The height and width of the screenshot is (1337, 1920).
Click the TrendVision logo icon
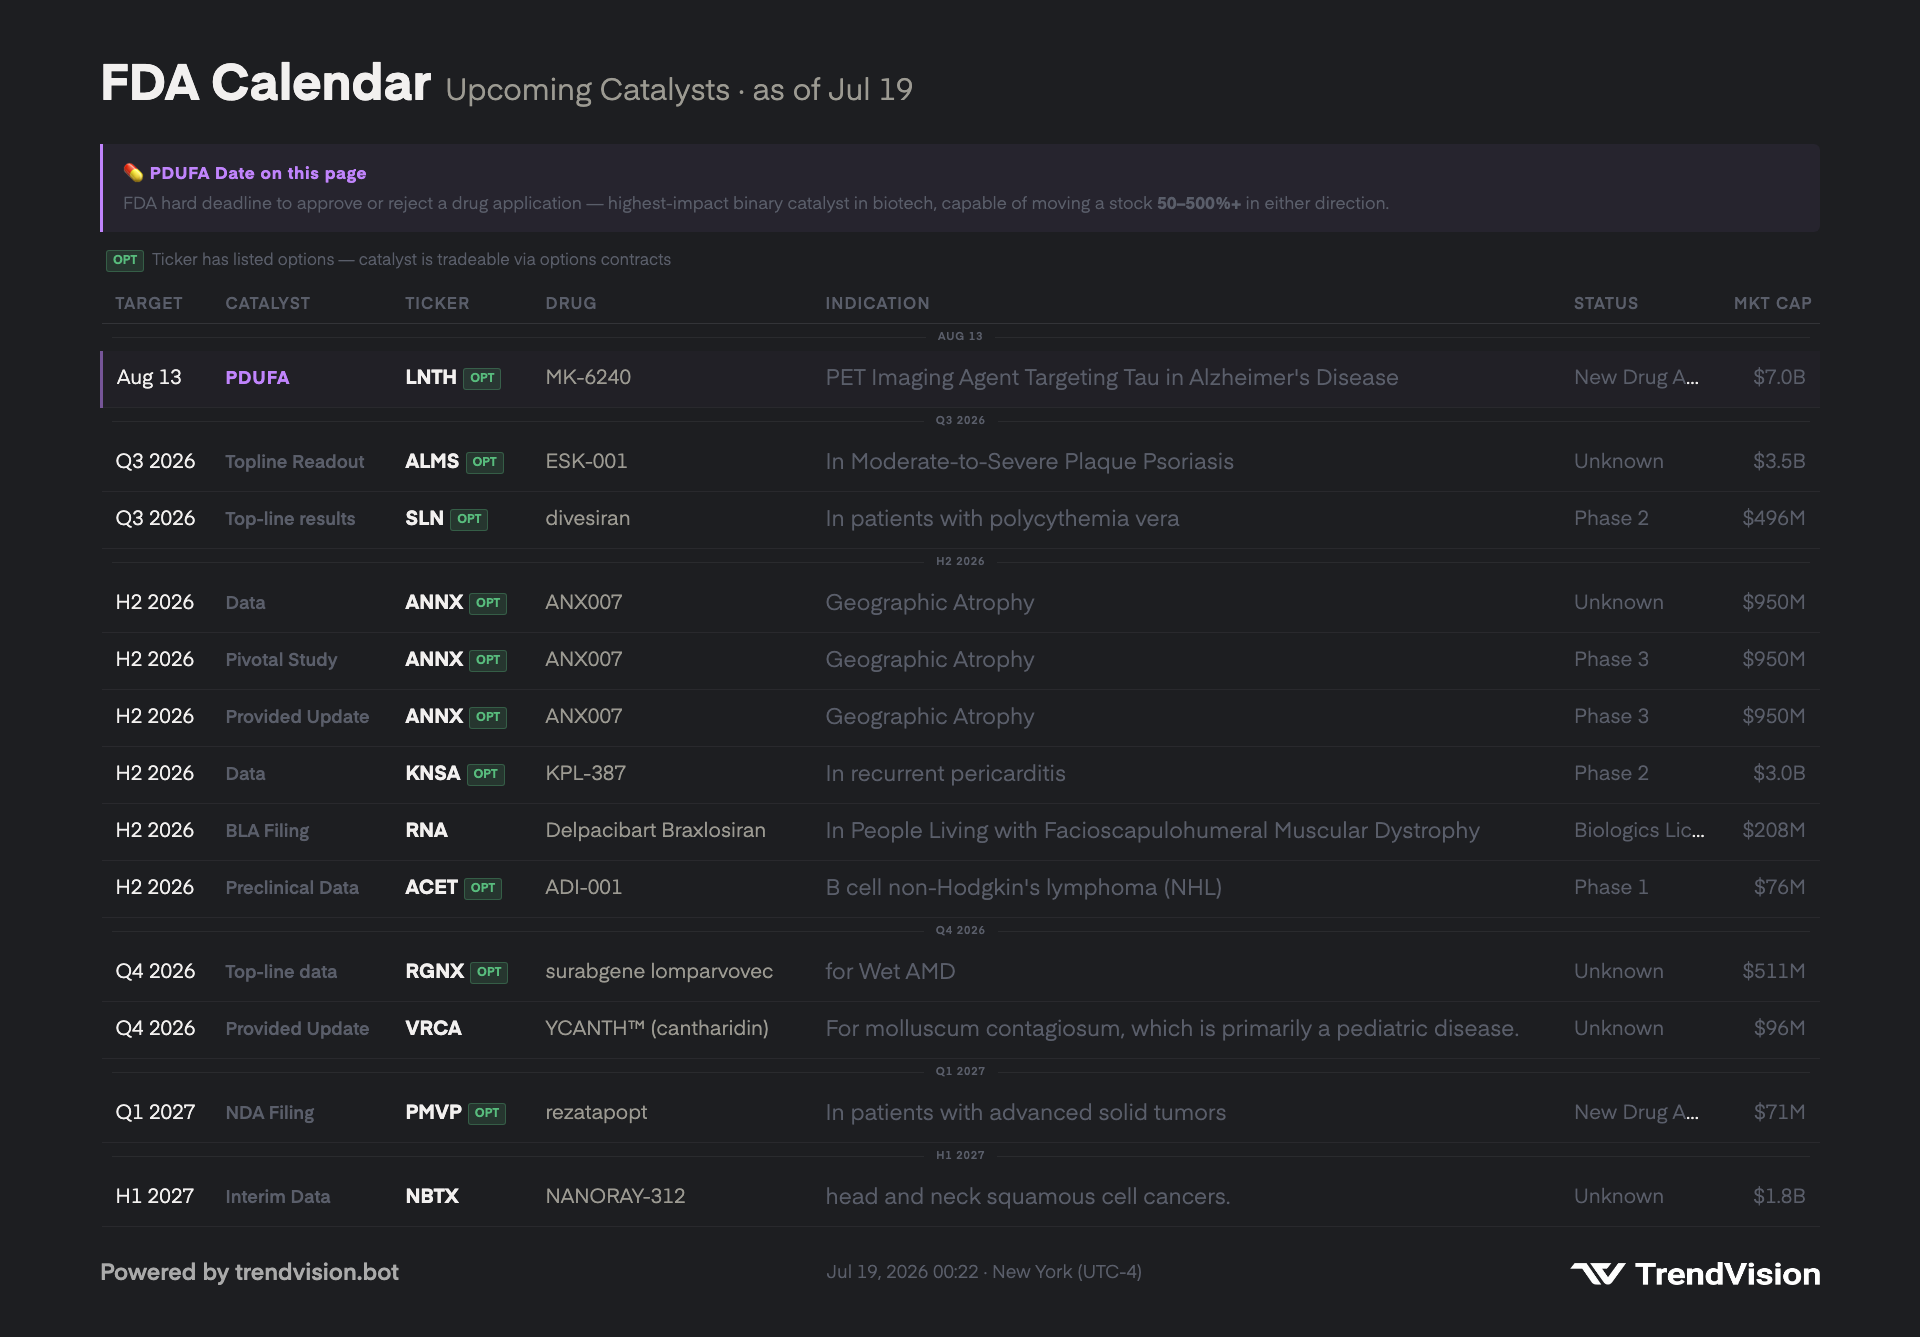click(1597, 1273)
